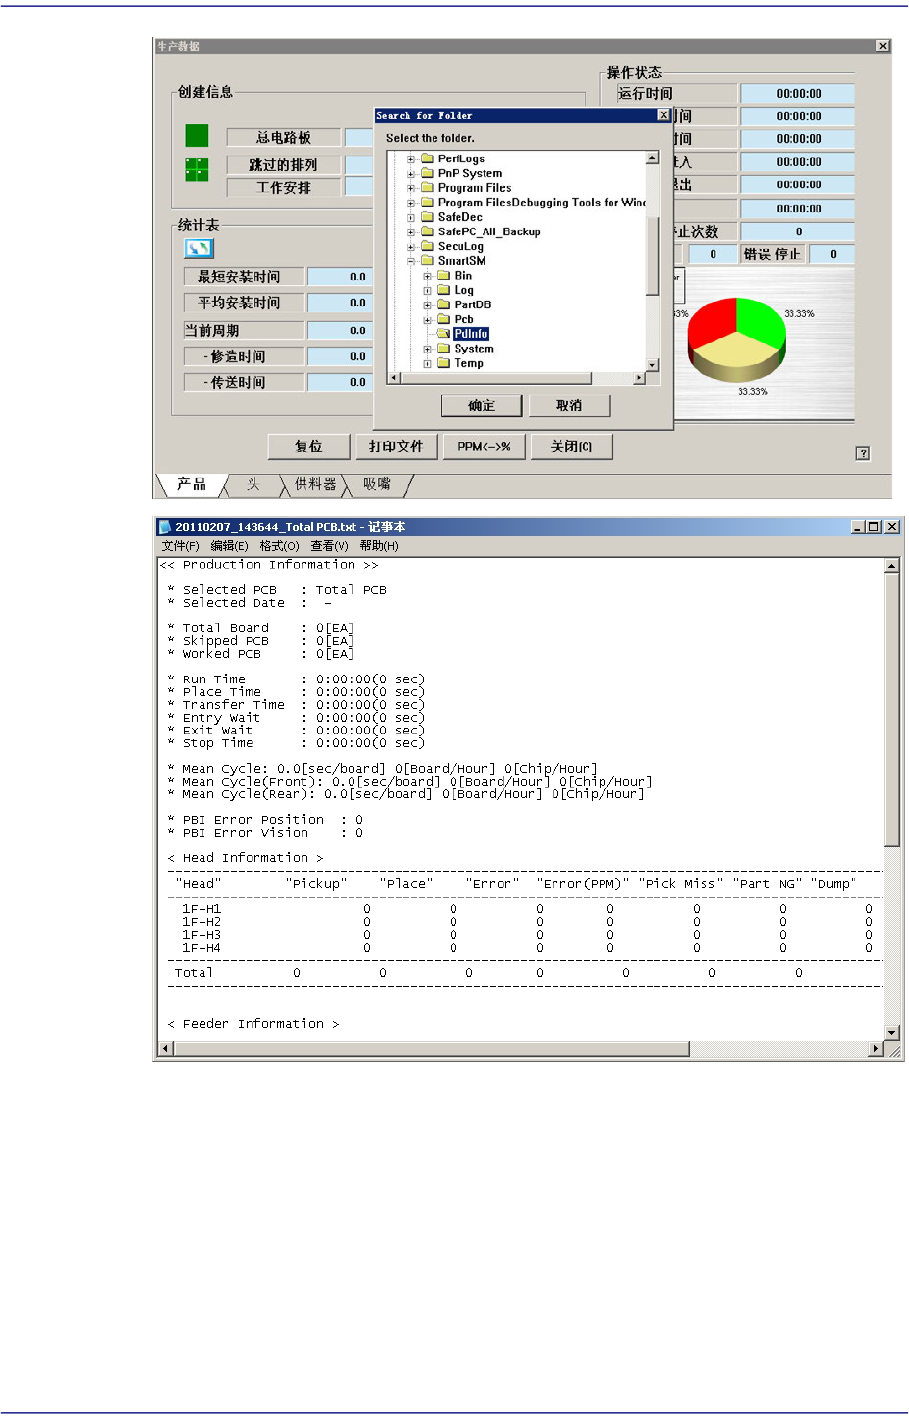Switch to the 吸嘴 tab

(377, 485)
